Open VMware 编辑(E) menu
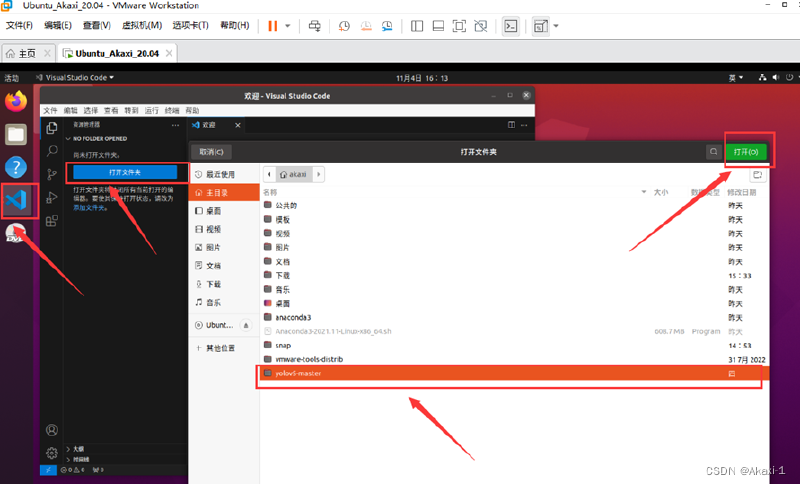The width and height of the screenshot is (800, 484). (x=58, y=26)
